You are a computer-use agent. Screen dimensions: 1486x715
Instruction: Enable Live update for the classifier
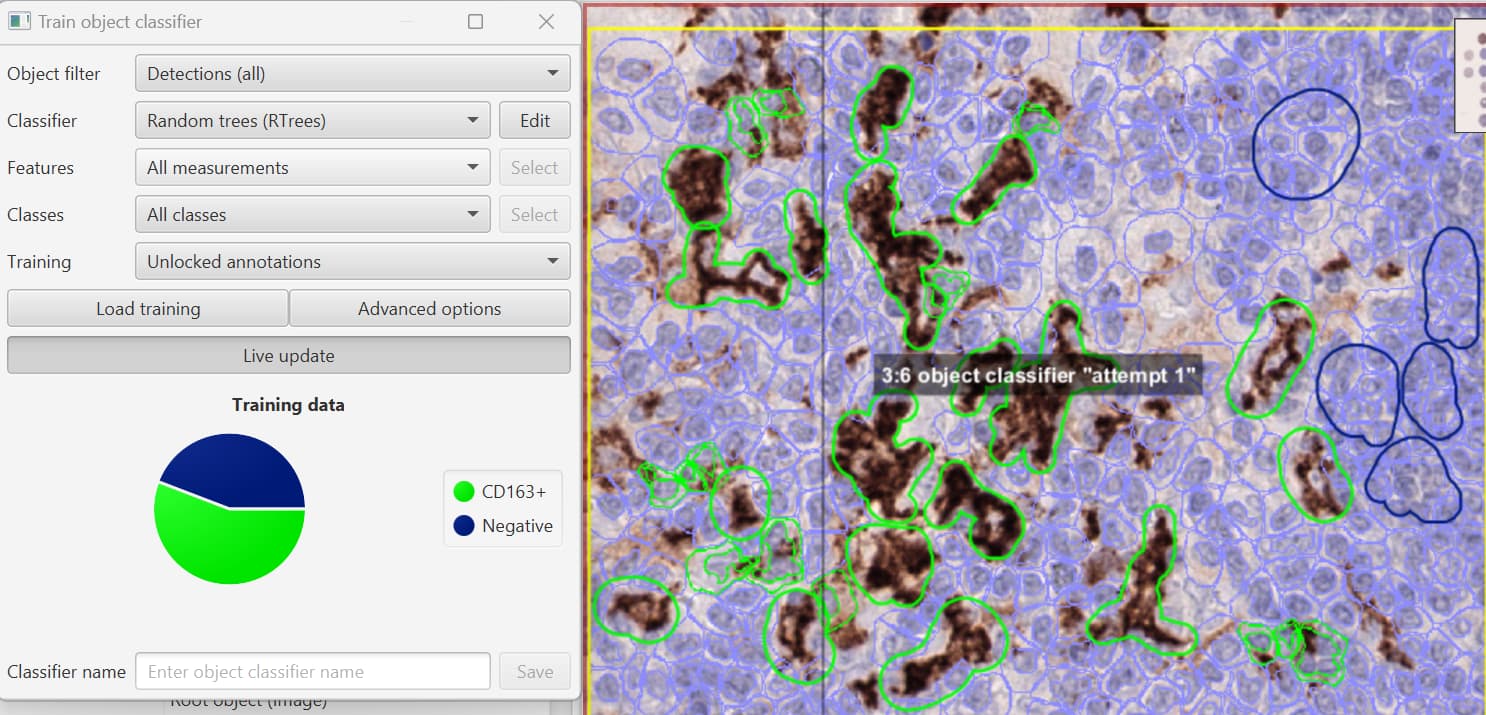[288, 355]
